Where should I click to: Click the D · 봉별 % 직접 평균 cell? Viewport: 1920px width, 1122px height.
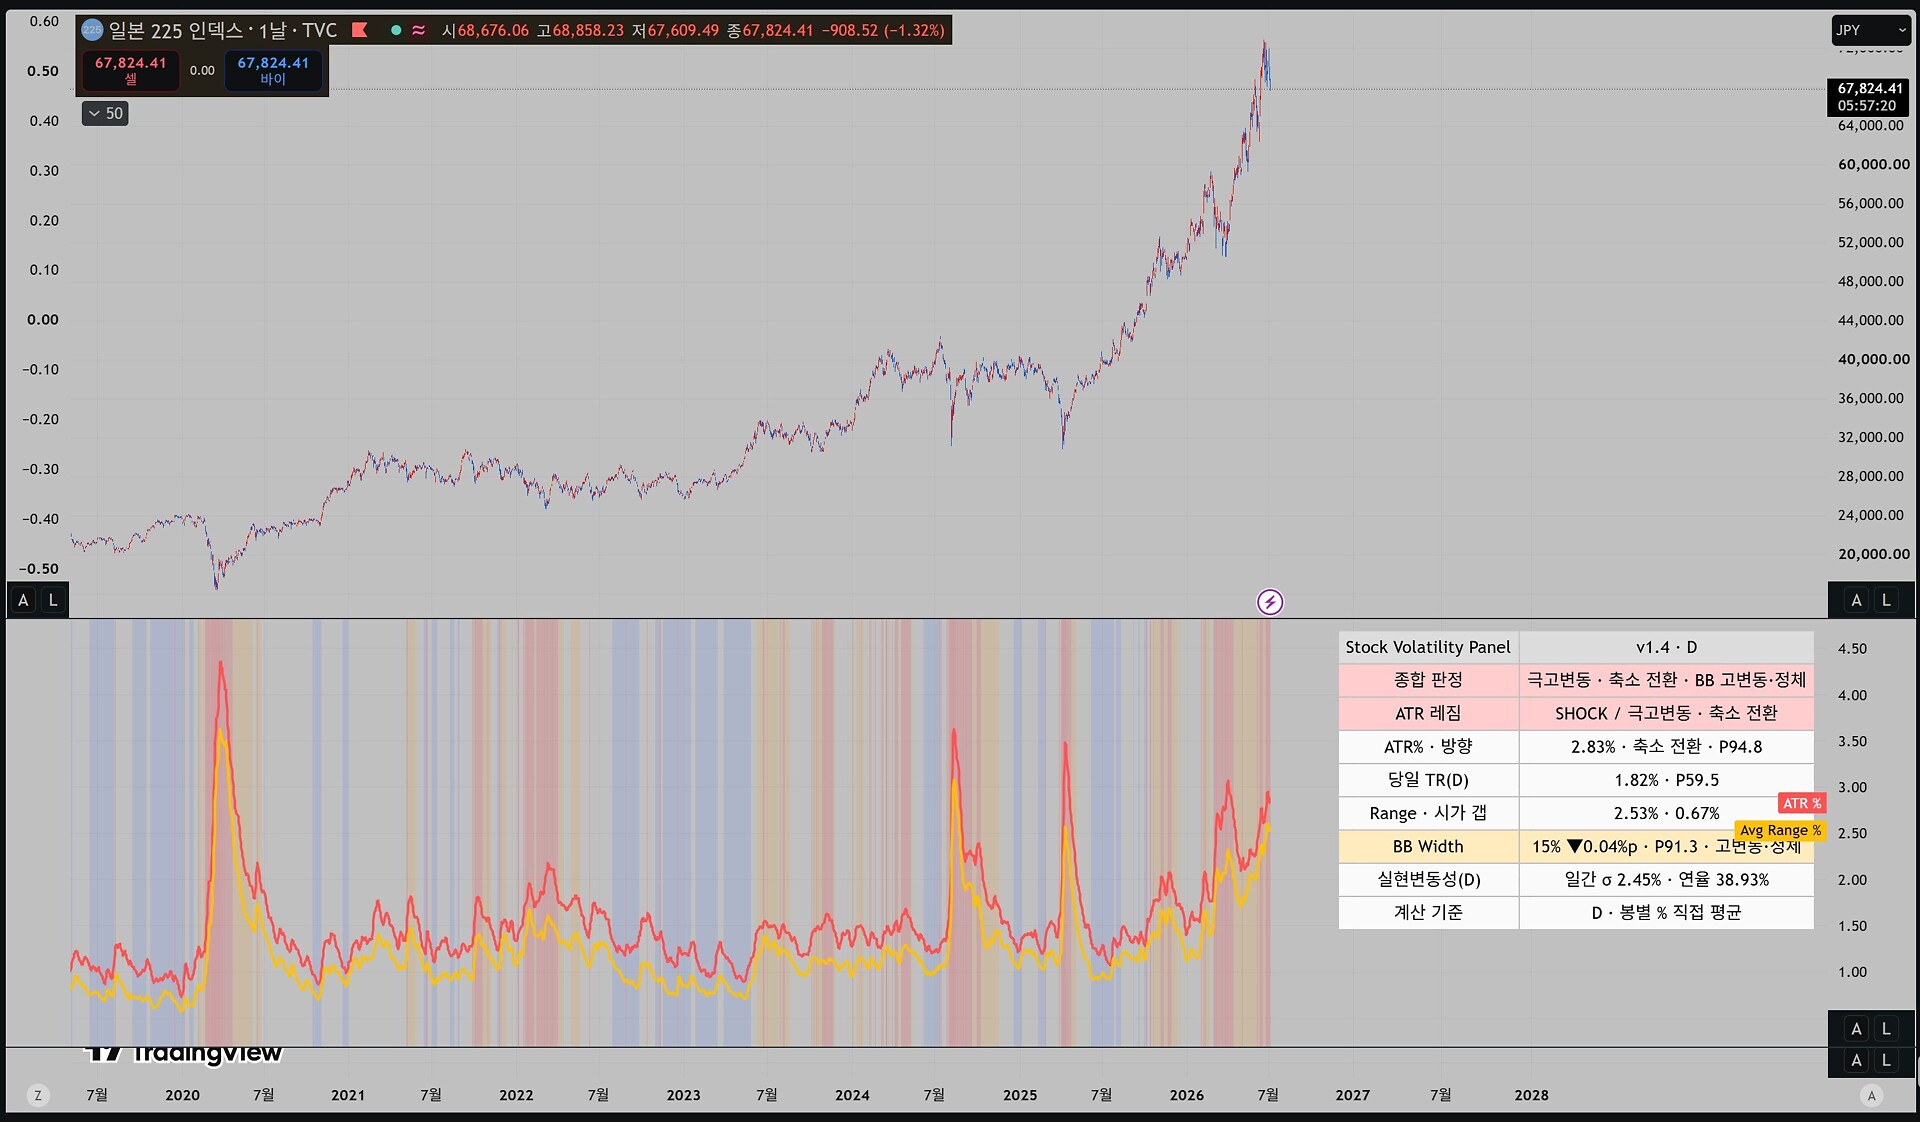[1666, 912]
